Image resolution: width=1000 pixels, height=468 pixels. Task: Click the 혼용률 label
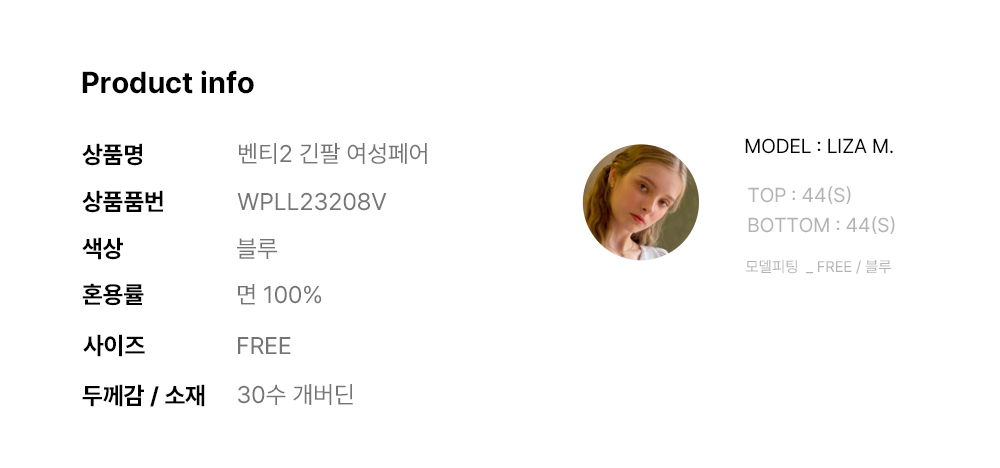click(113, 295)
